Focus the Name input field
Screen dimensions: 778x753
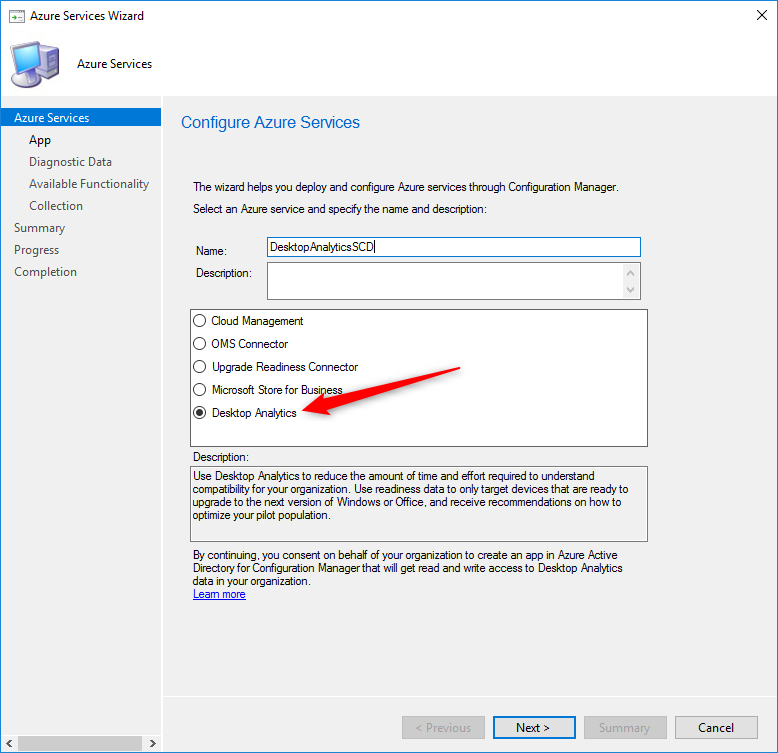coord(454,247)
